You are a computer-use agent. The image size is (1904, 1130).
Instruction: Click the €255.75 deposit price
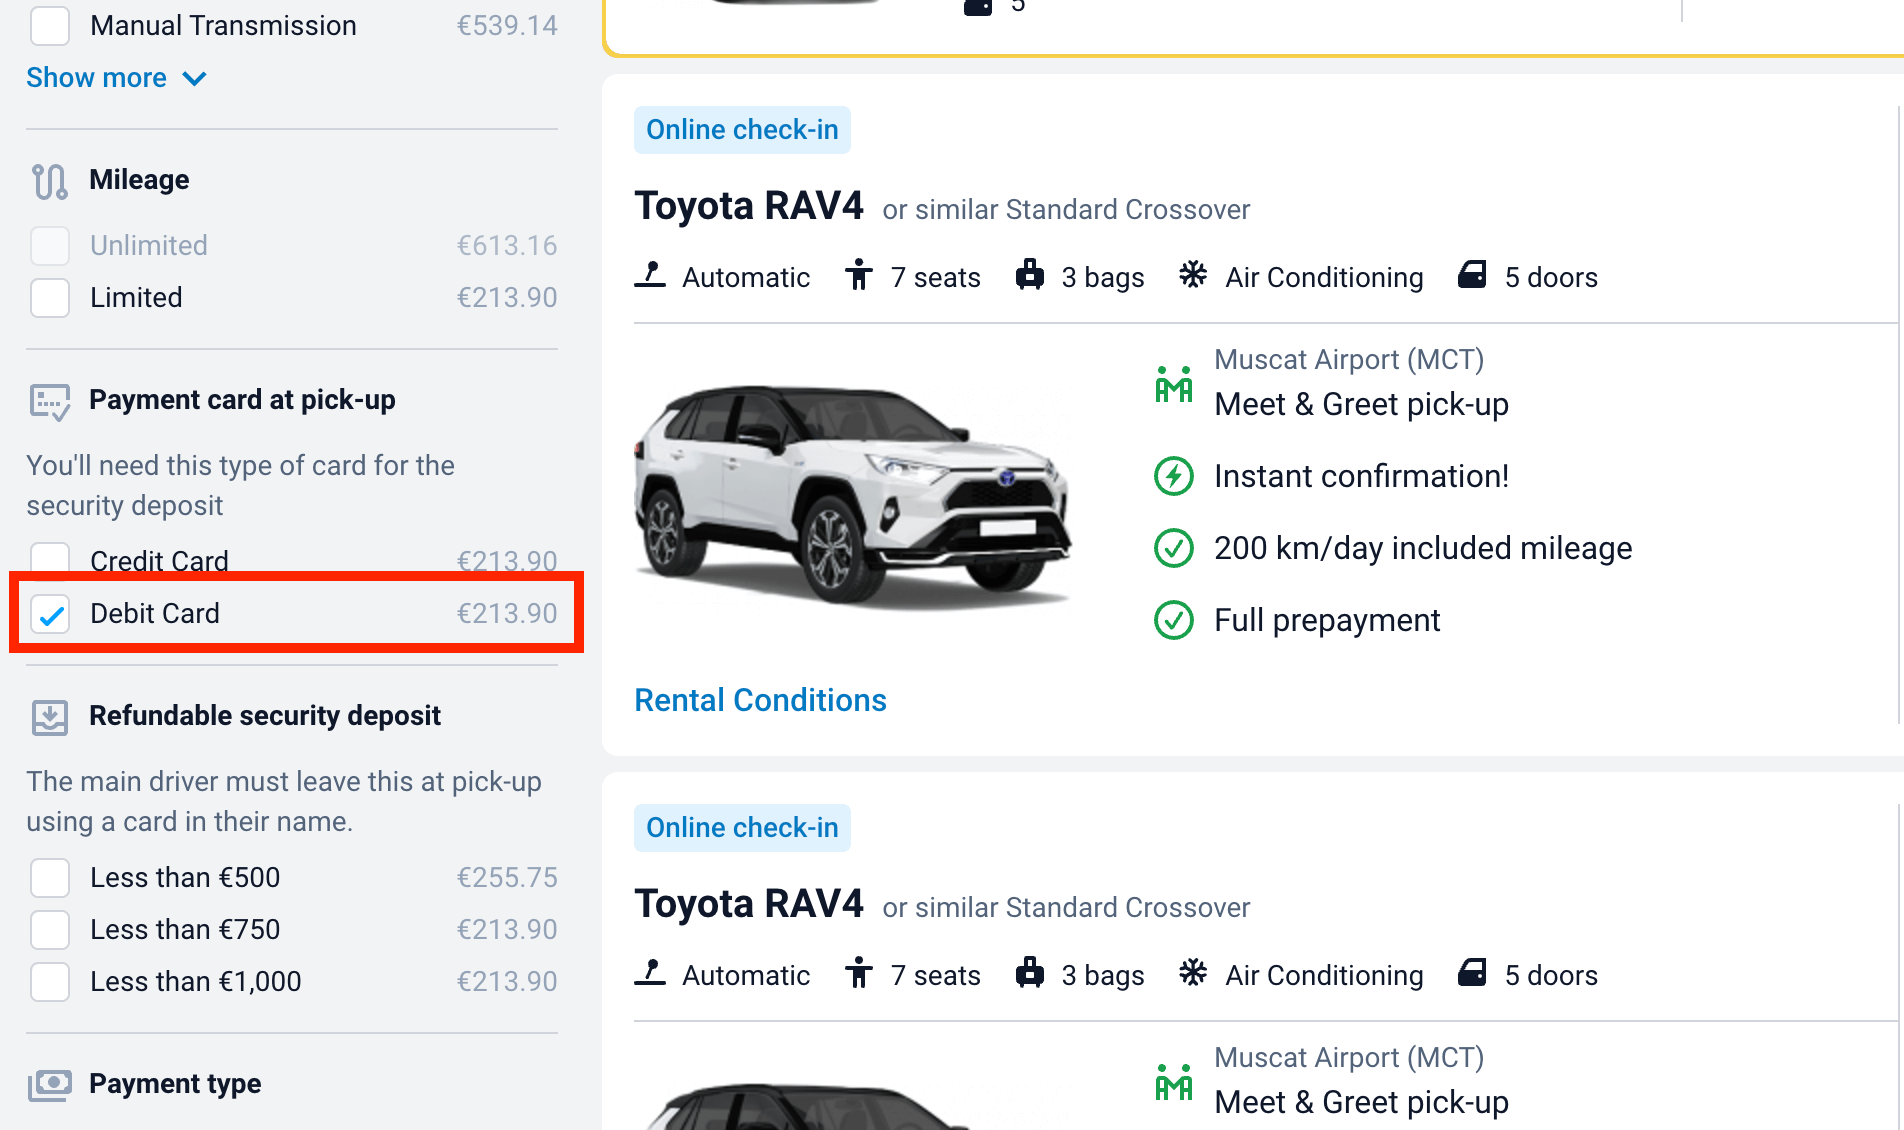click(507, 877)
